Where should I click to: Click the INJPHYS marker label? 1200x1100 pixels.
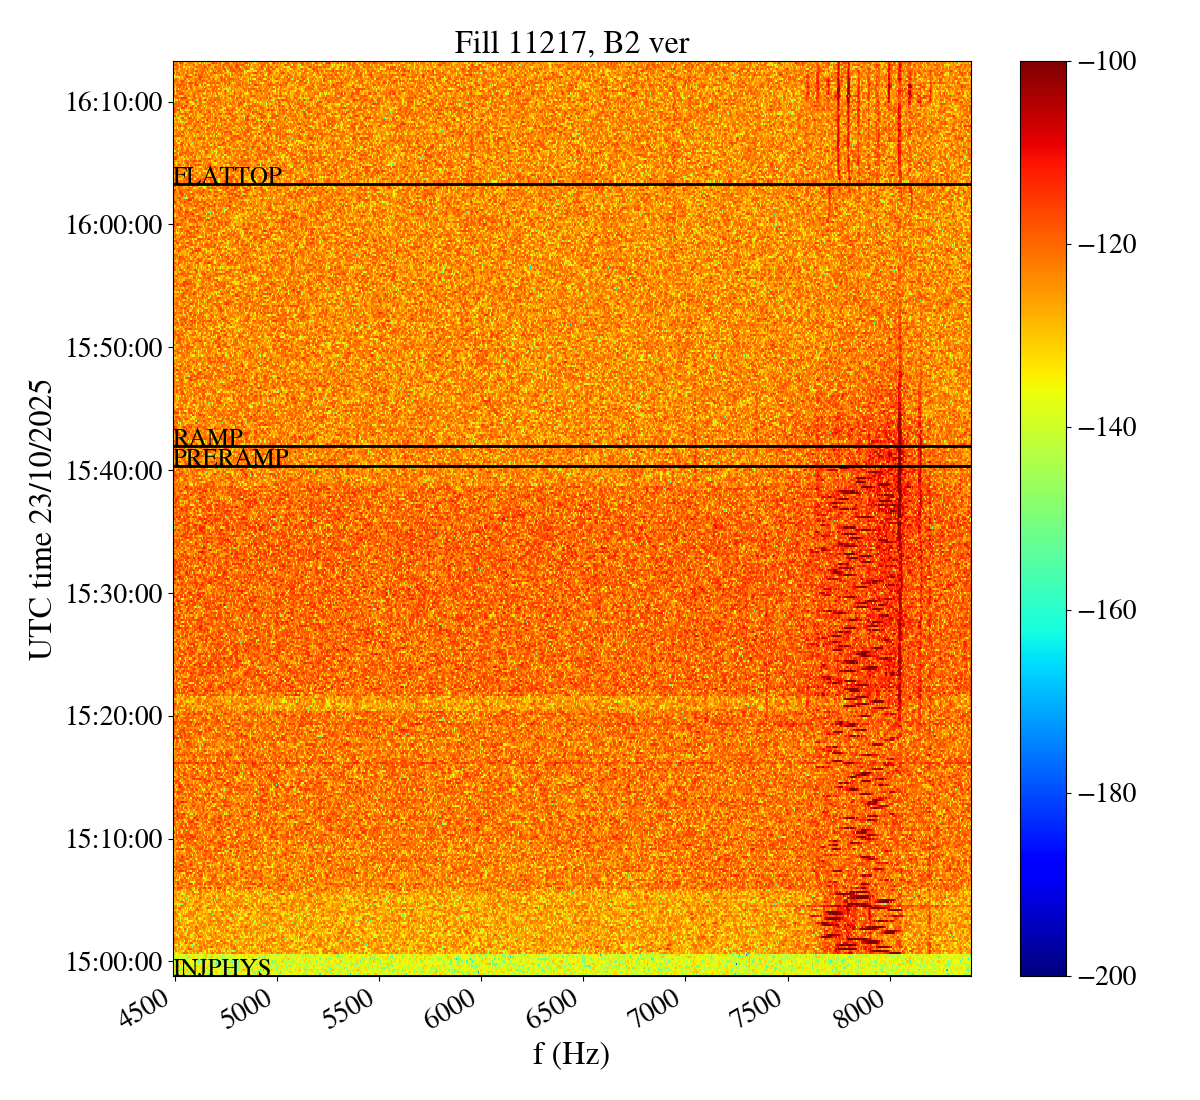click(x=222, y=967)
